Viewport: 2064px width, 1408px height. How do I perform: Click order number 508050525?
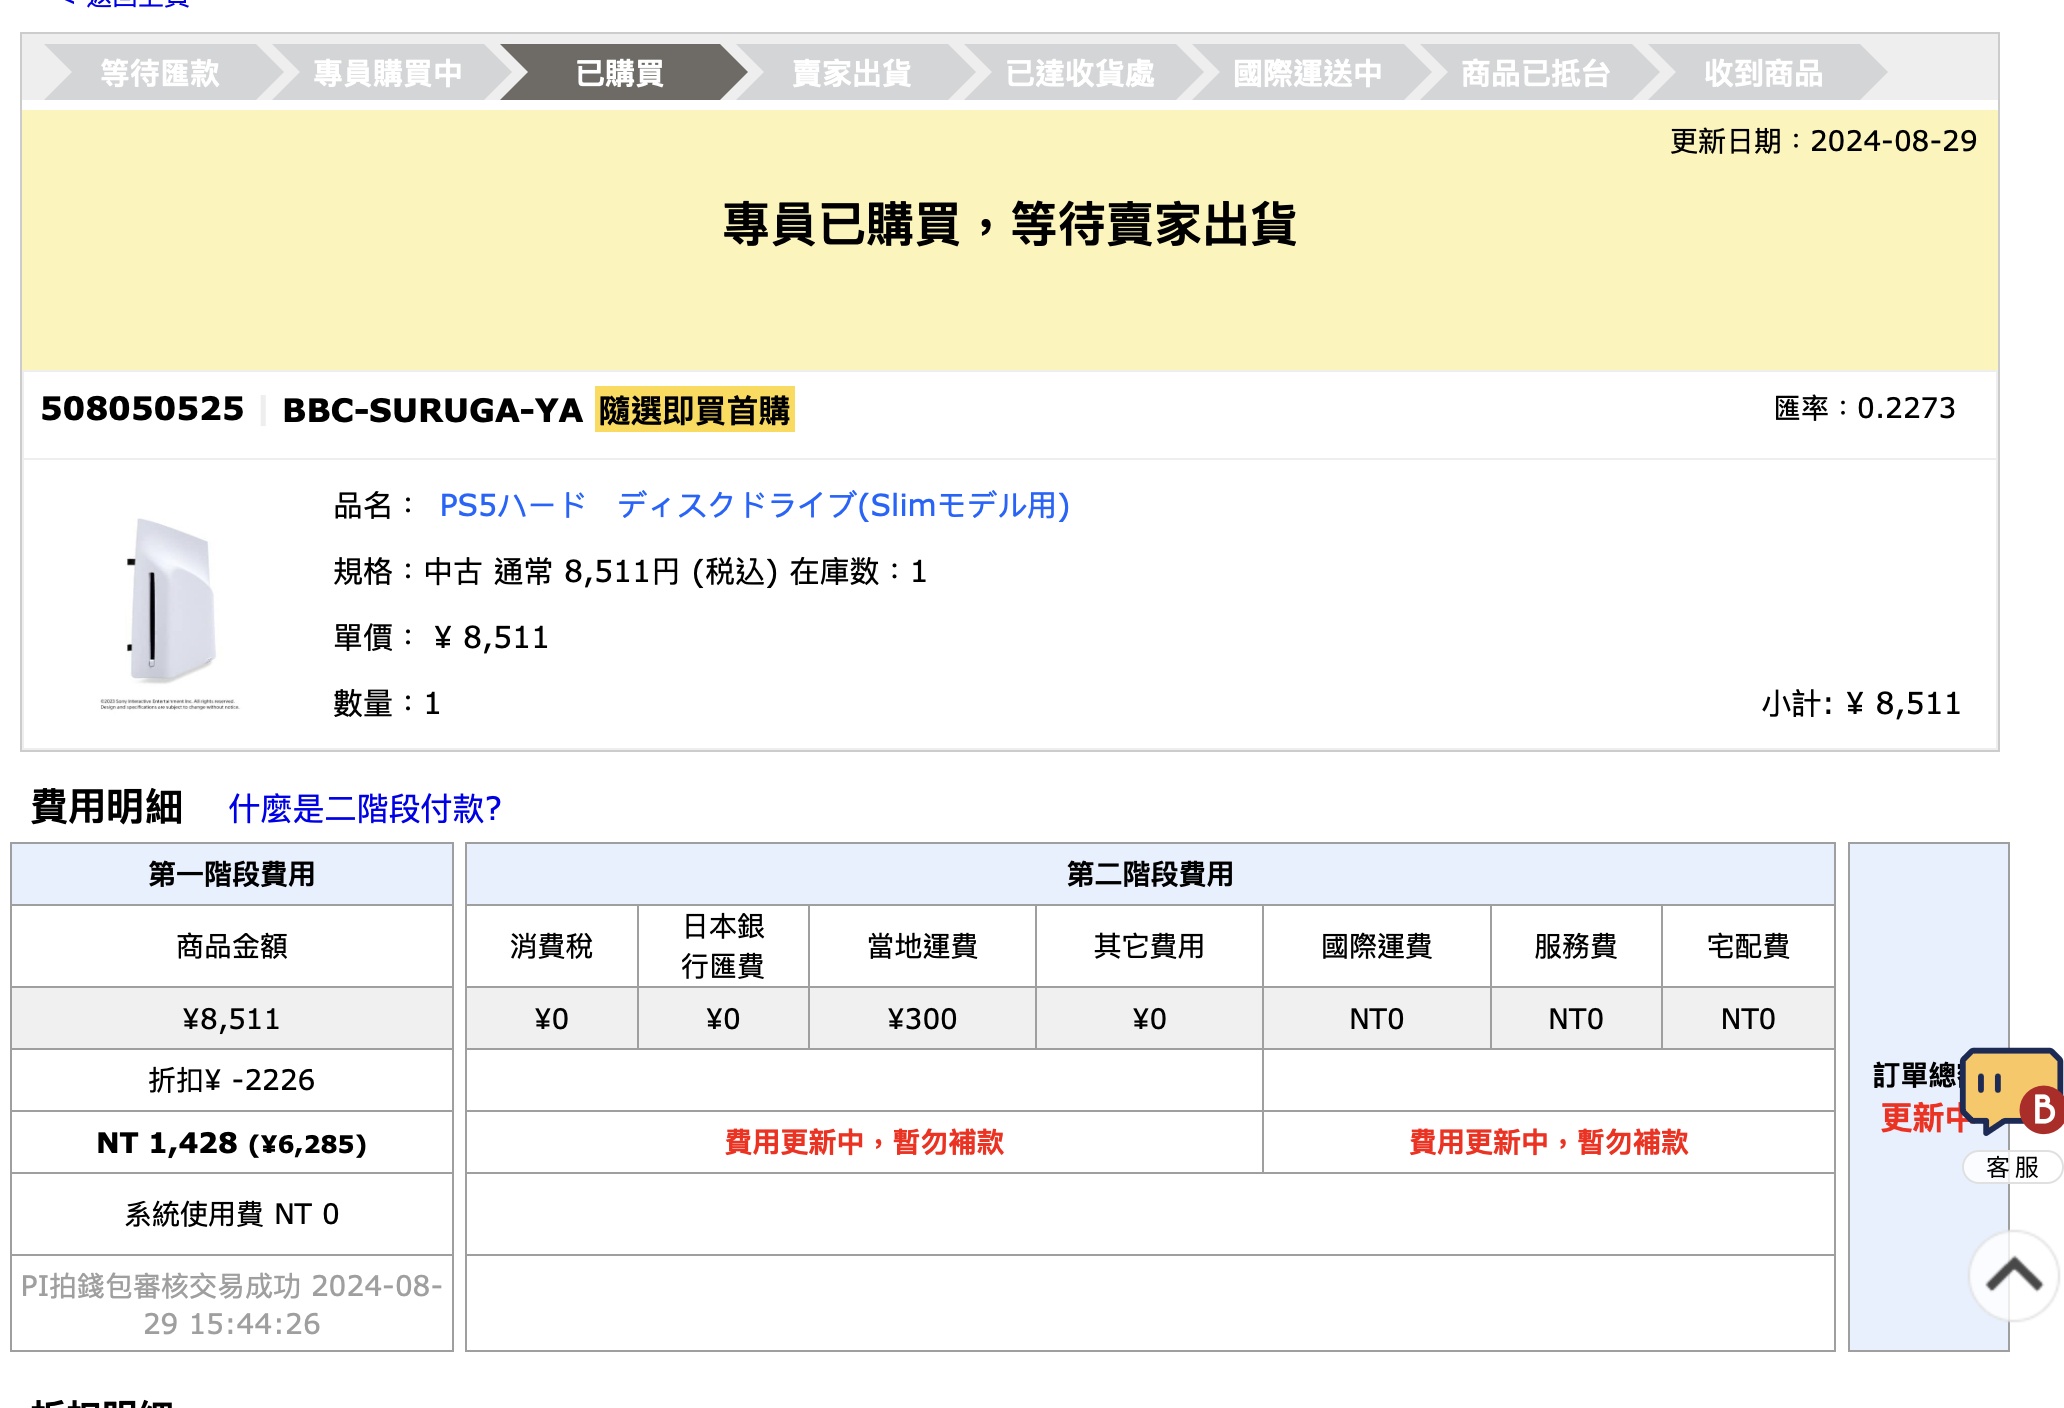[x=142, y=409]
